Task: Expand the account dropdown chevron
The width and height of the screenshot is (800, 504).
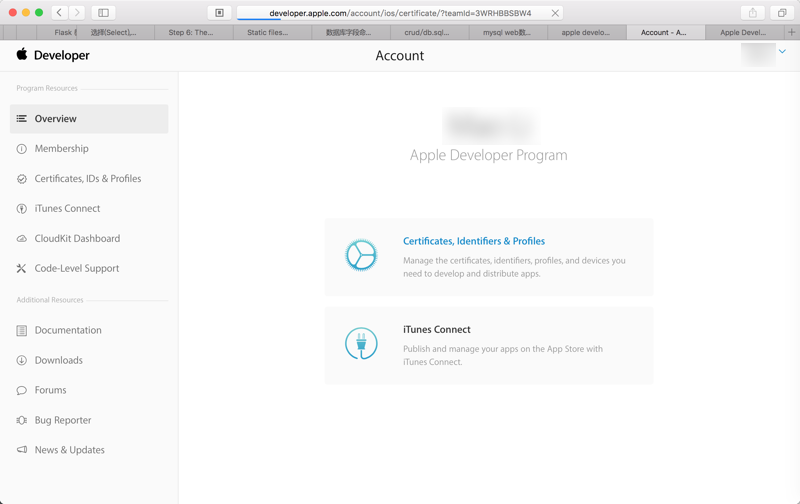Action: tap(782, 52)
